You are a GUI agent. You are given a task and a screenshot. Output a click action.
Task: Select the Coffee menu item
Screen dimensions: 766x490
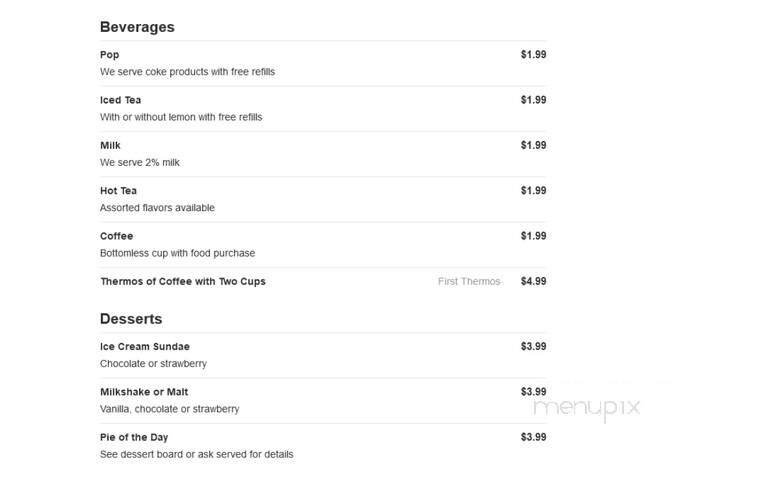pos(323,245)
